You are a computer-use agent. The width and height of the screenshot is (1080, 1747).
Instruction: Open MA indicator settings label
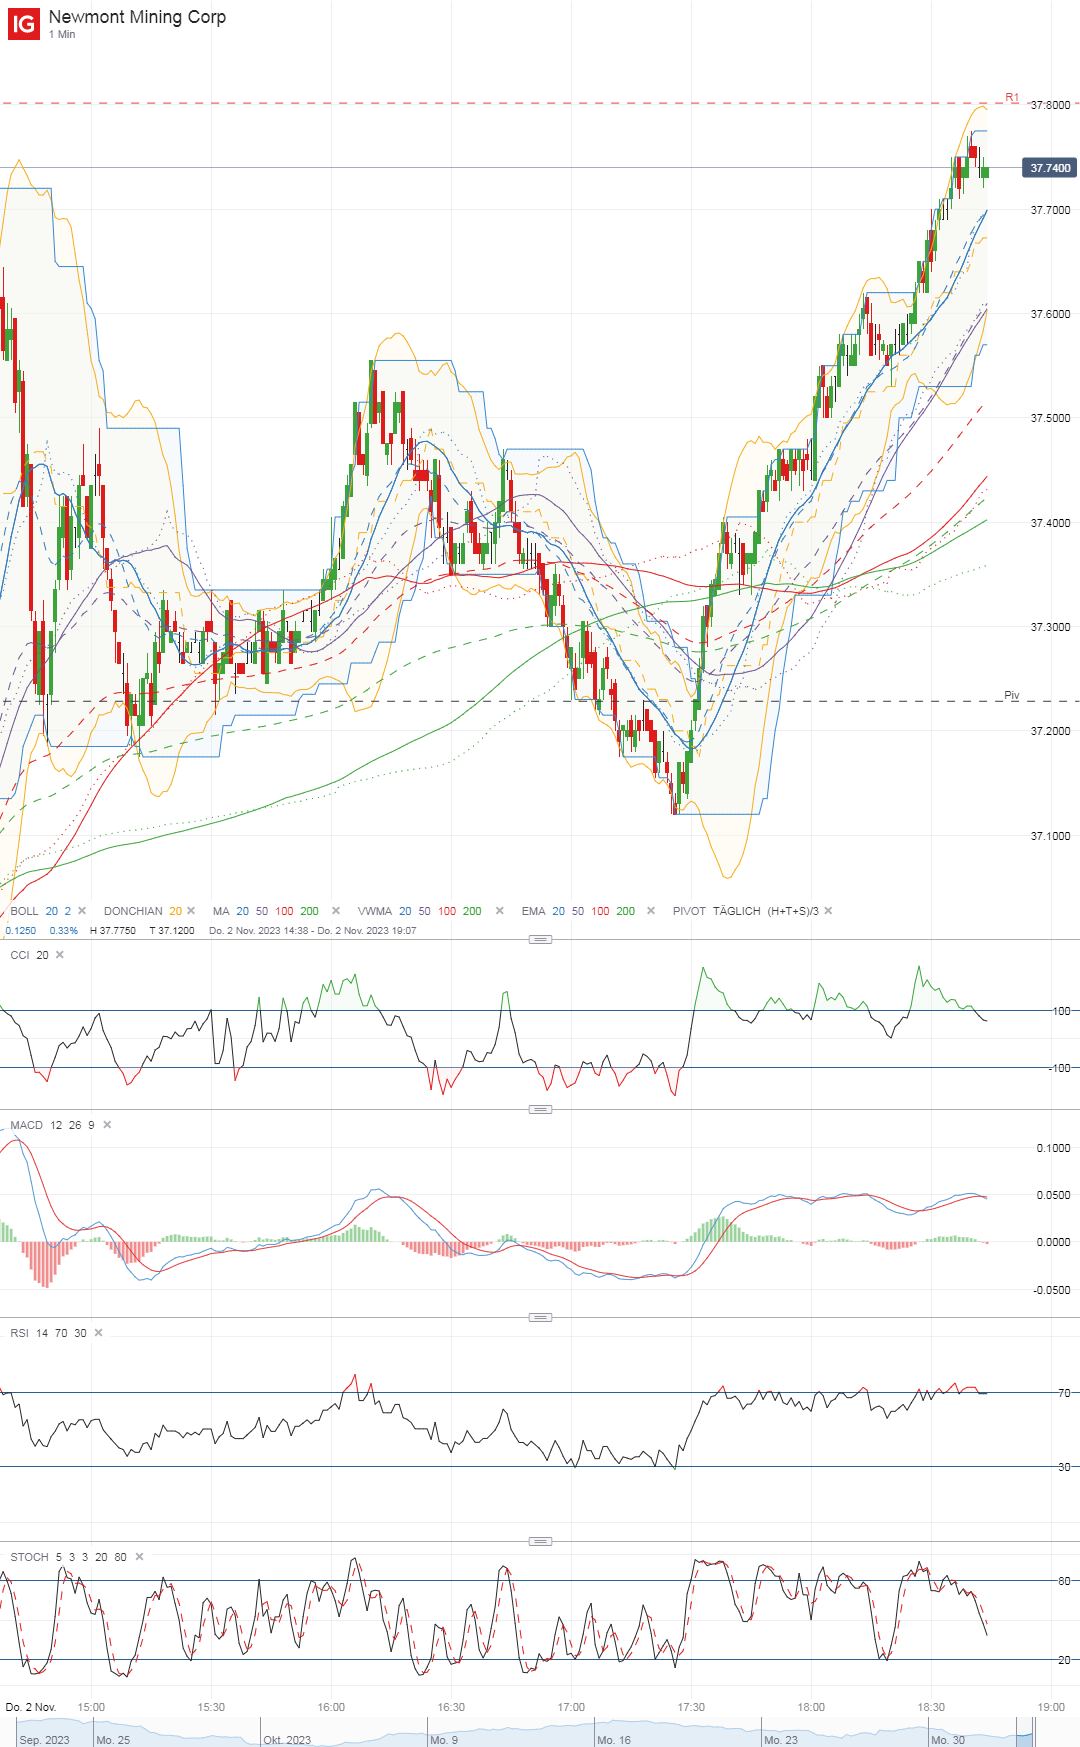coord(221,911)
